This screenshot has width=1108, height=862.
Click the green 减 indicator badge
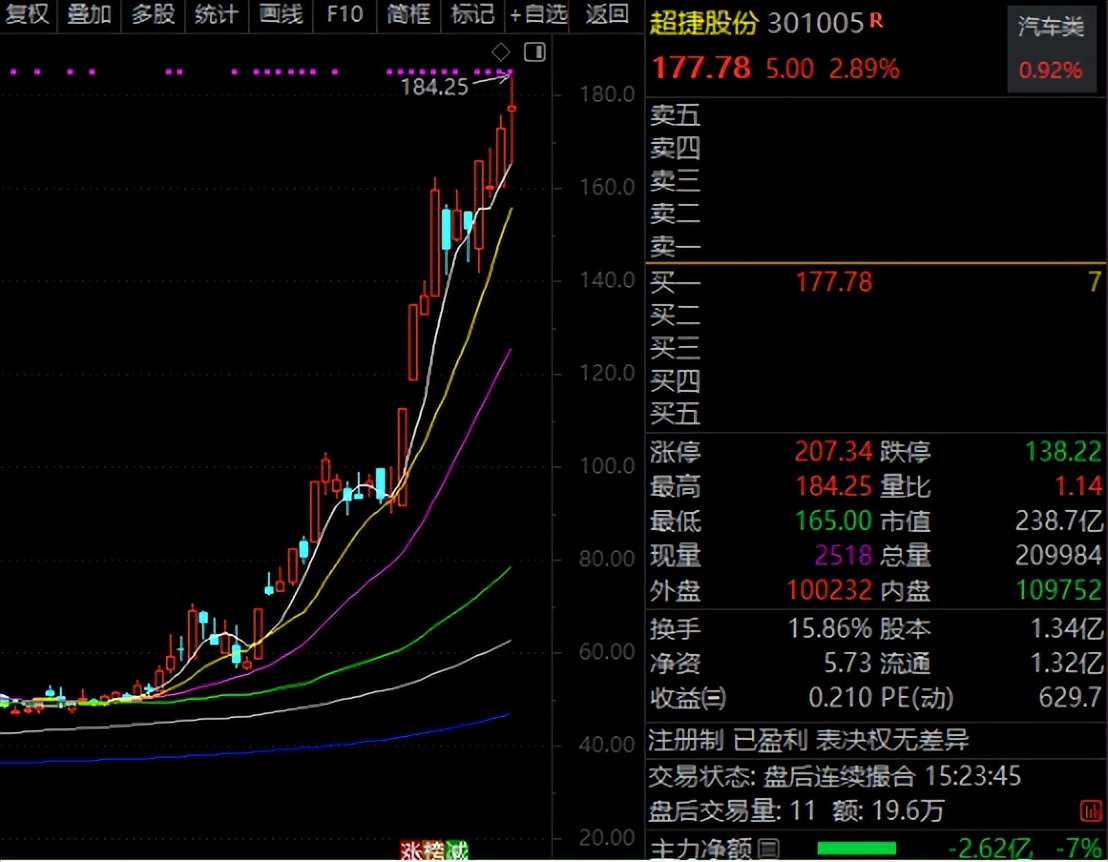tap(457, 851)
